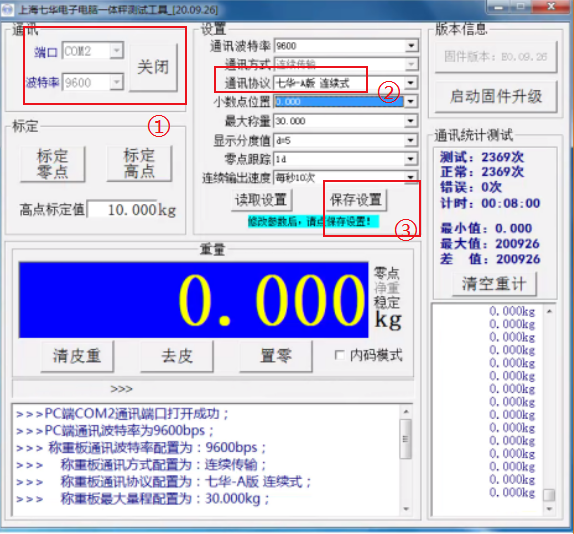
Task: Expand the 小数点位置 dropdown
Action: pyautogui.click(x=411, y=101)
